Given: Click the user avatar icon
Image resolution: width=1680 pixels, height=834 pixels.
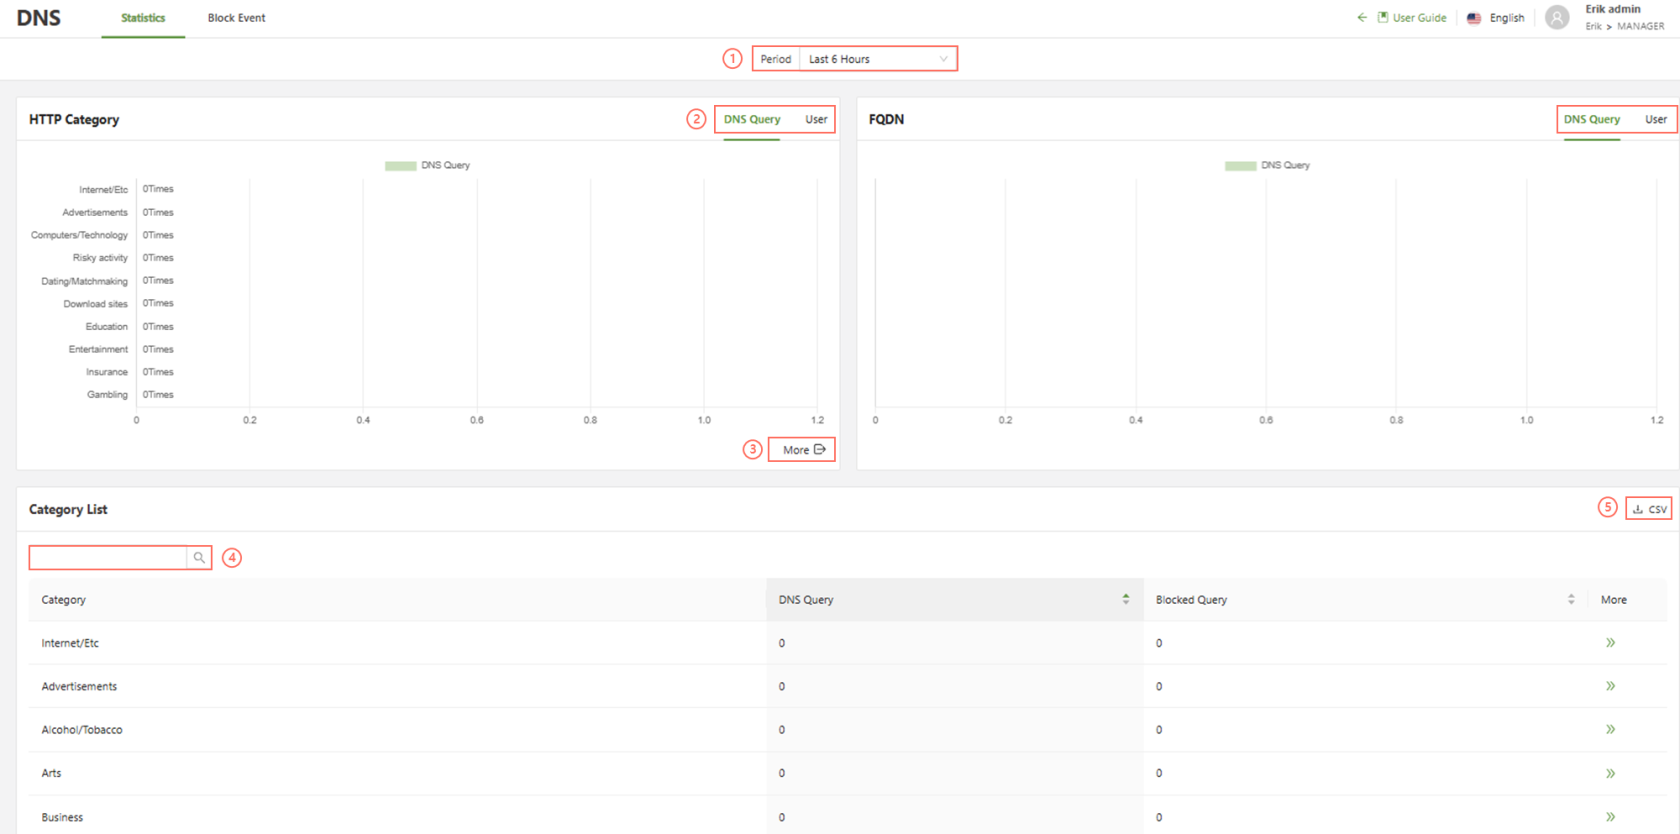Looking at the screenshot, I should point(1556,18).
